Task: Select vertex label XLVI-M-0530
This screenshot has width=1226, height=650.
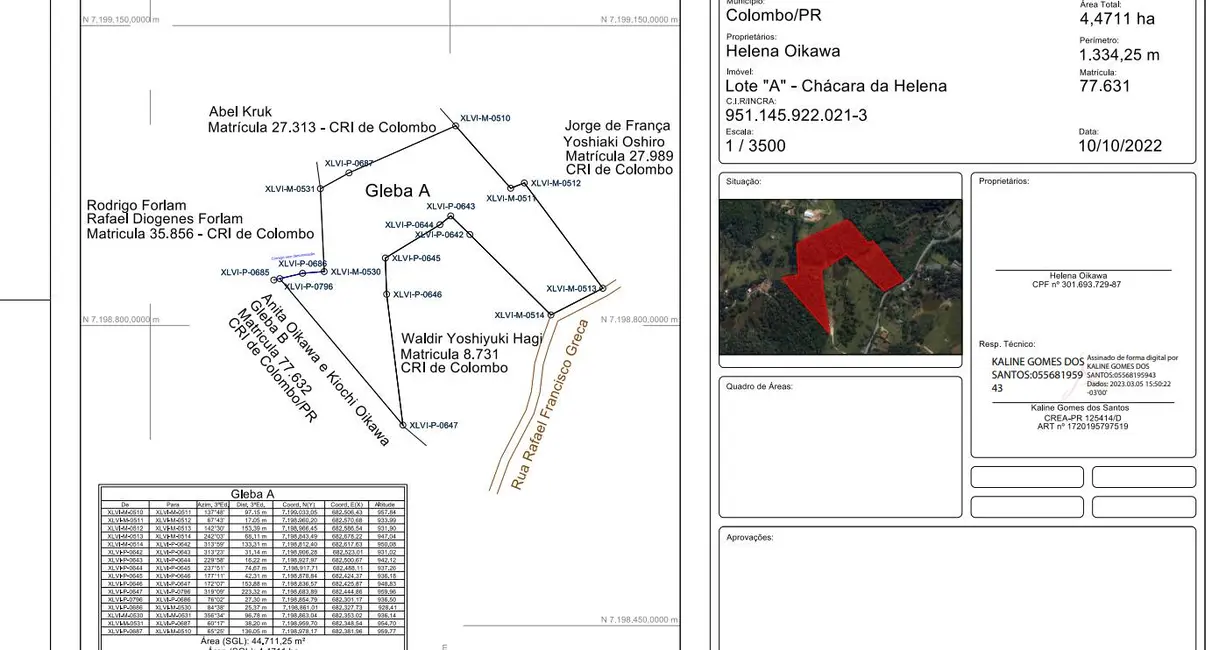Action: [x=356, y=272]
